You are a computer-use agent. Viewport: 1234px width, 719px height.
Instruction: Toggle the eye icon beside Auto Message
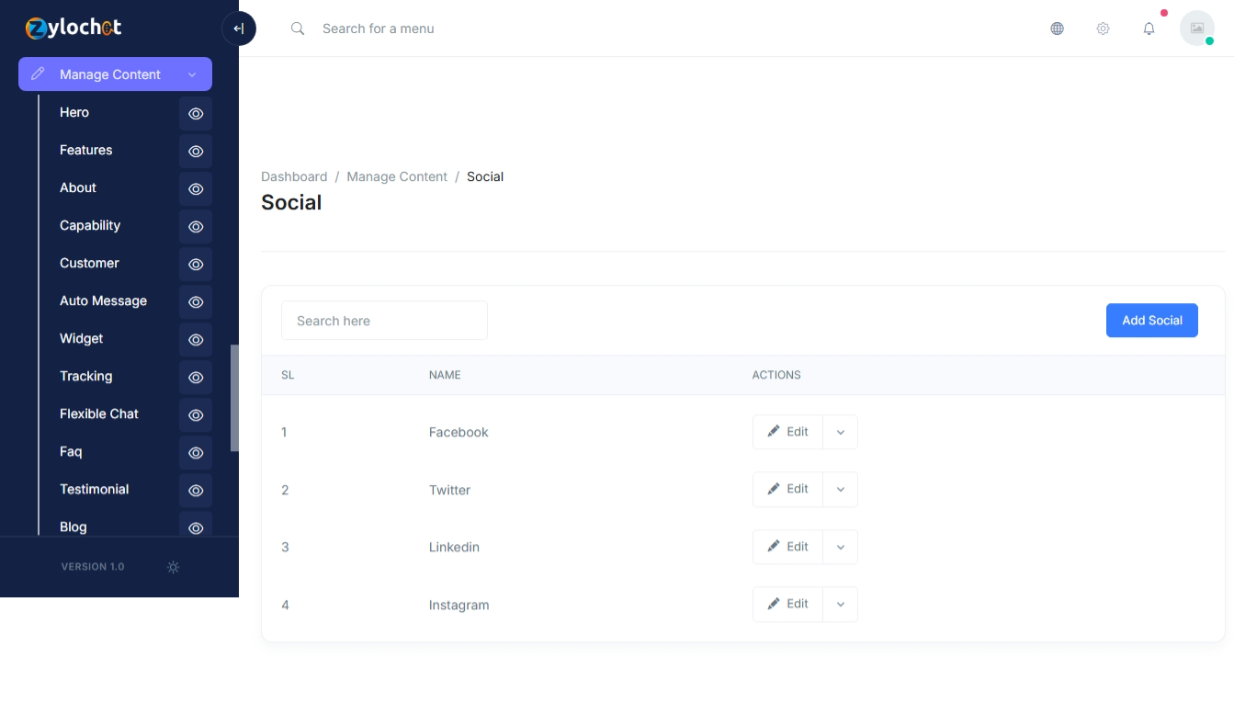196,302
